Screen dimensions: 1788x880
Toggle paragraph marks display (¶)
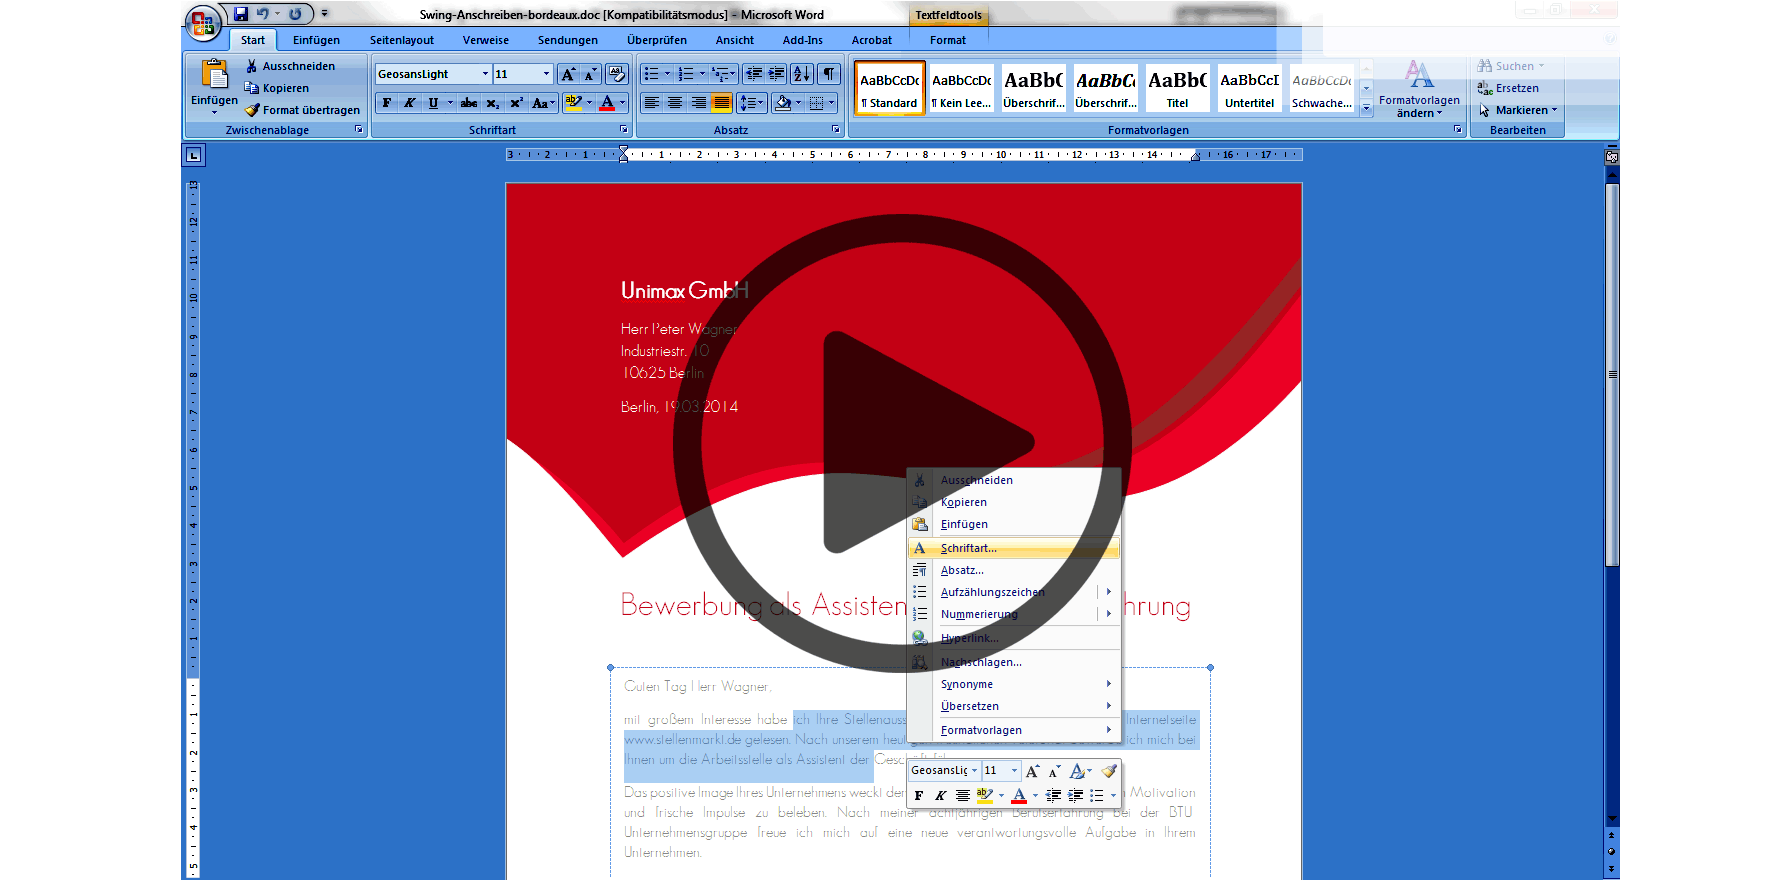pyautogui.click(x=829, y=74)
